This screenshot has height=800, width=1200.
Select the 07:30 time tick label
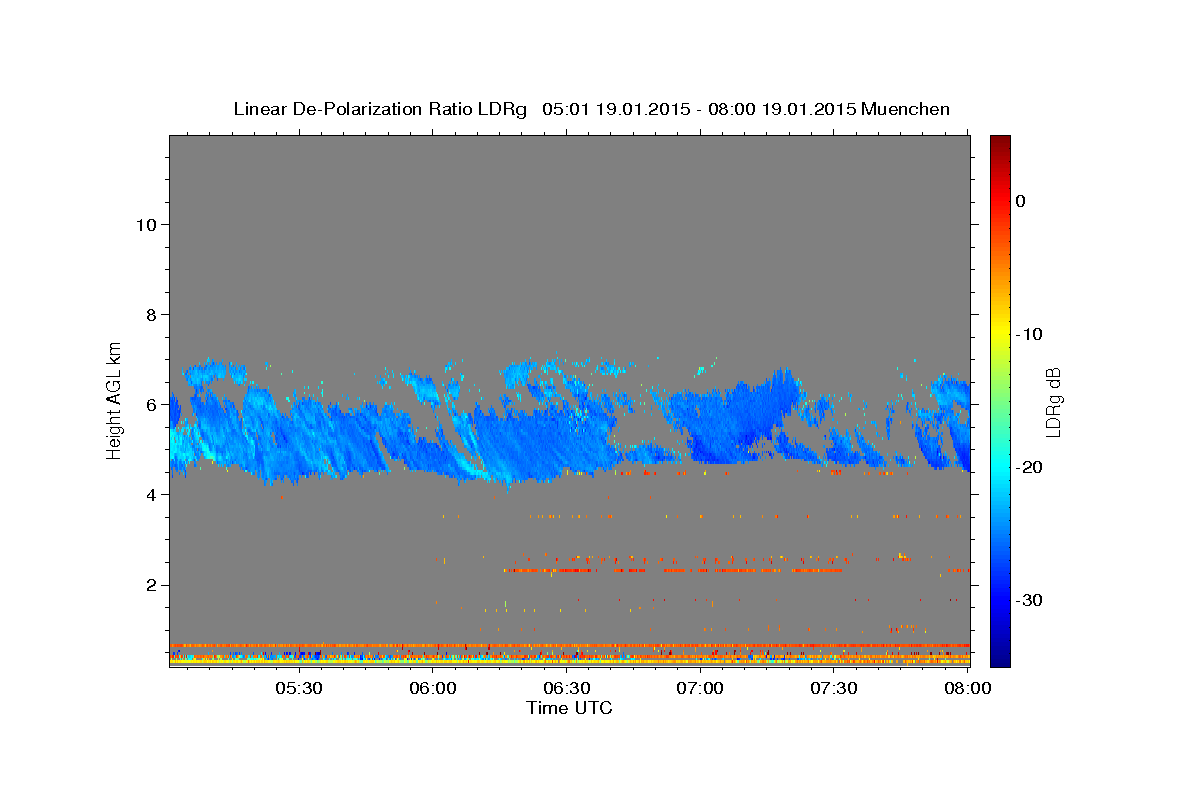click(x=834, y=688)
